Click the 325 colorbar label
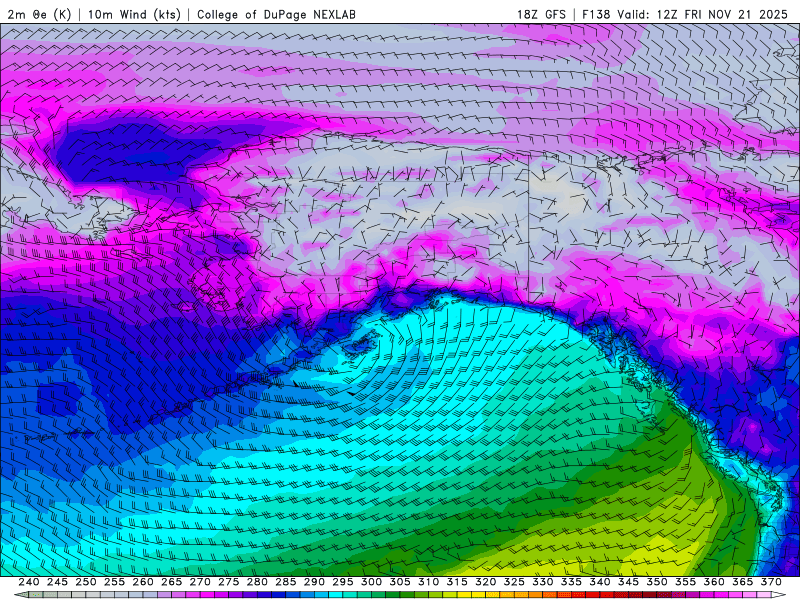Image resolution: width=800 pixels, height=600 pixels. pos(514,582)
